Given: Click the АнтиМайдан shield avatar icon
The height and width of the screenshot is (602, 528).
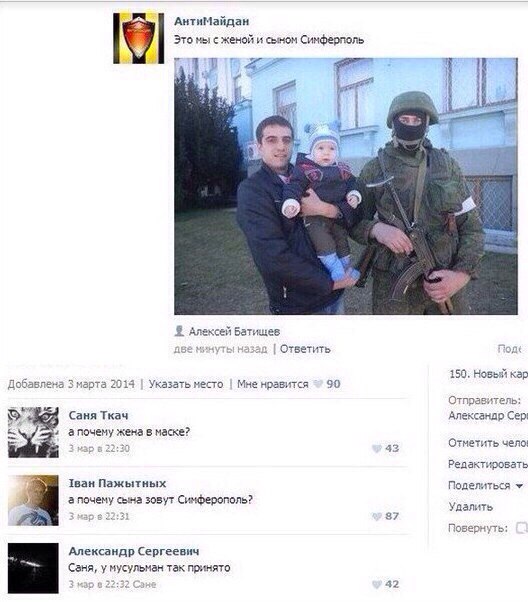Looking at the screenshot, I should [x=139, y=38].
